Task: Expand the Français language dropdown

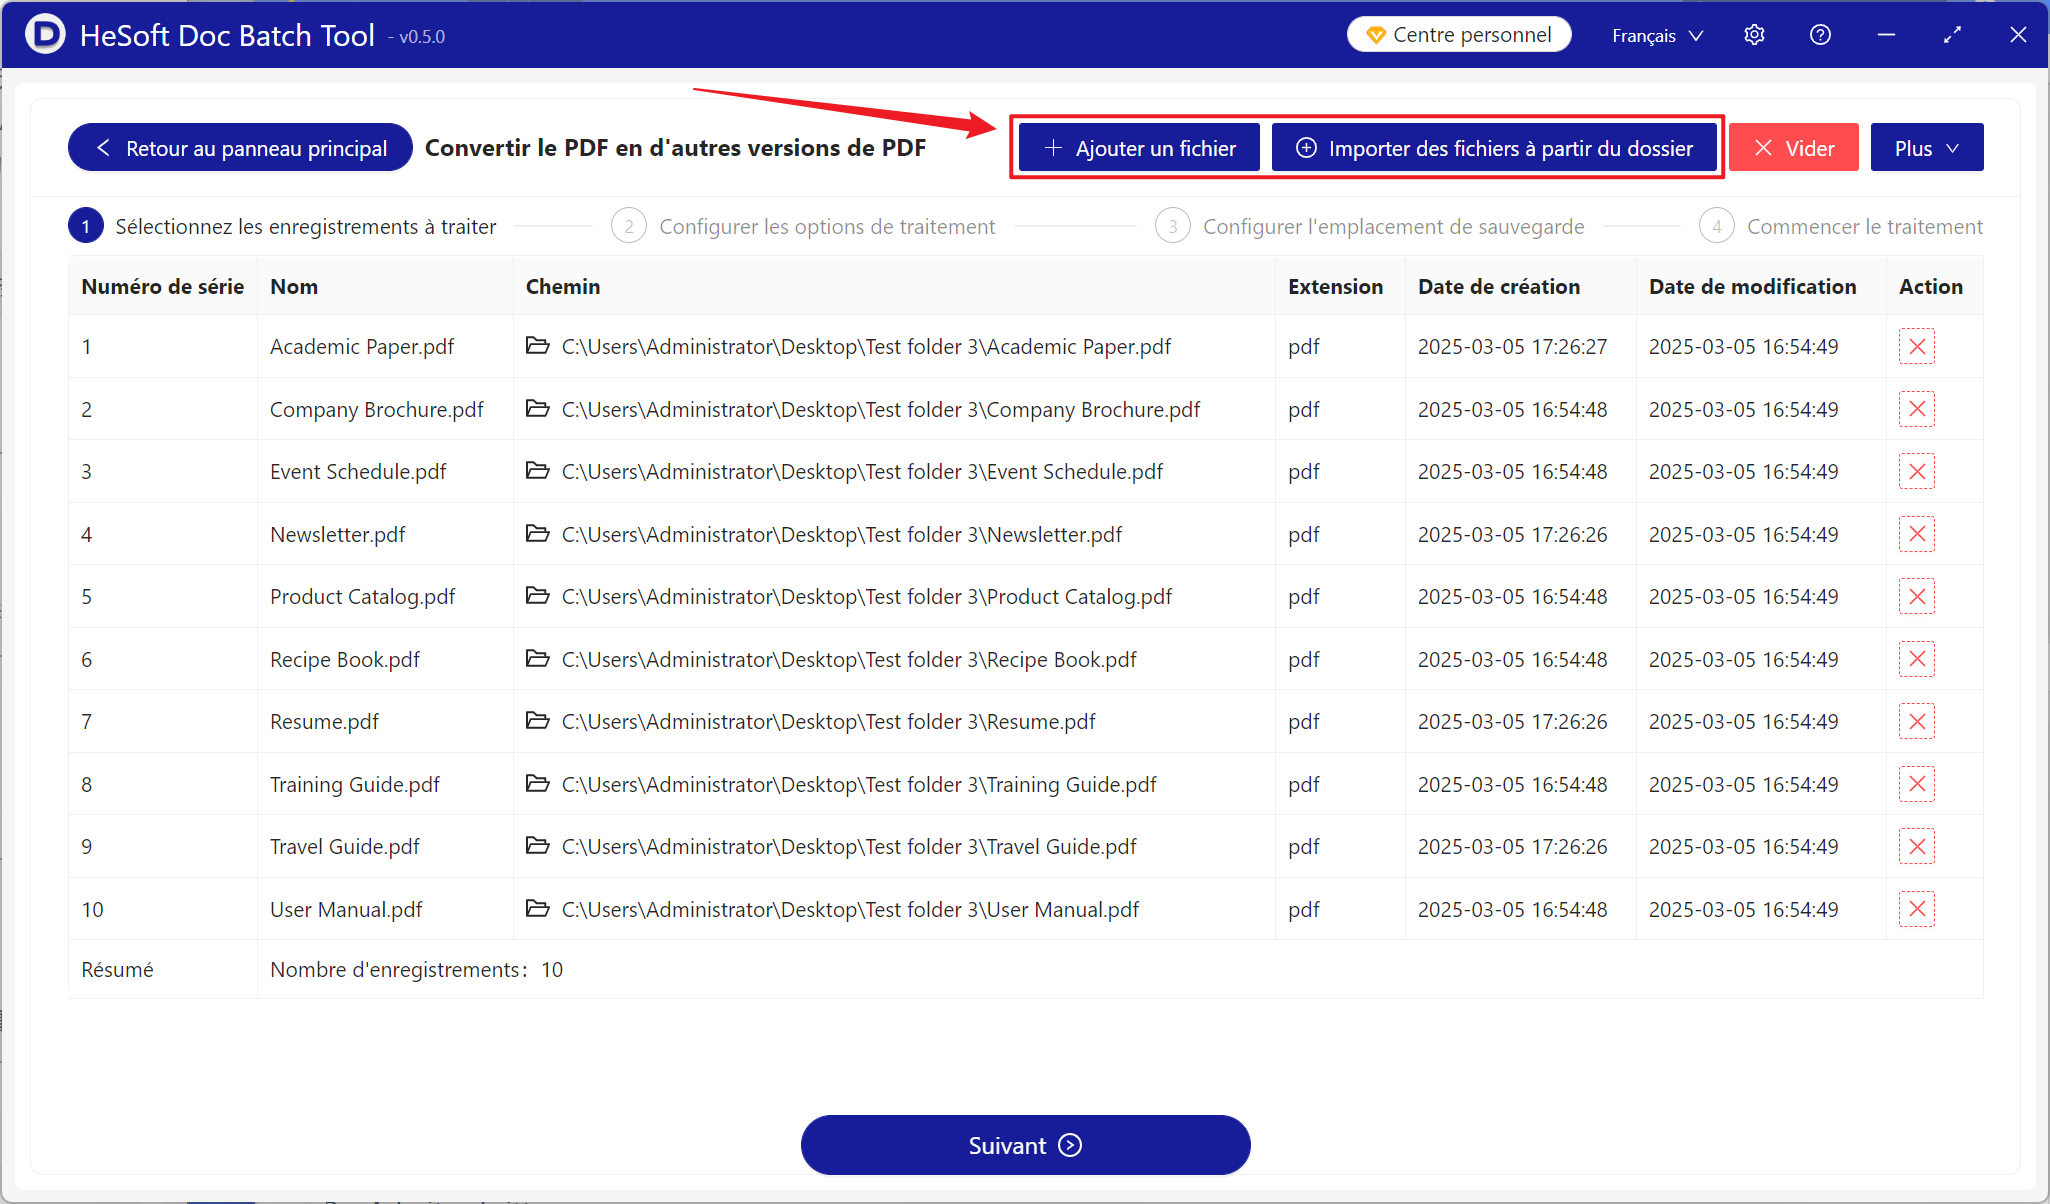Action: click(1657, 36)
